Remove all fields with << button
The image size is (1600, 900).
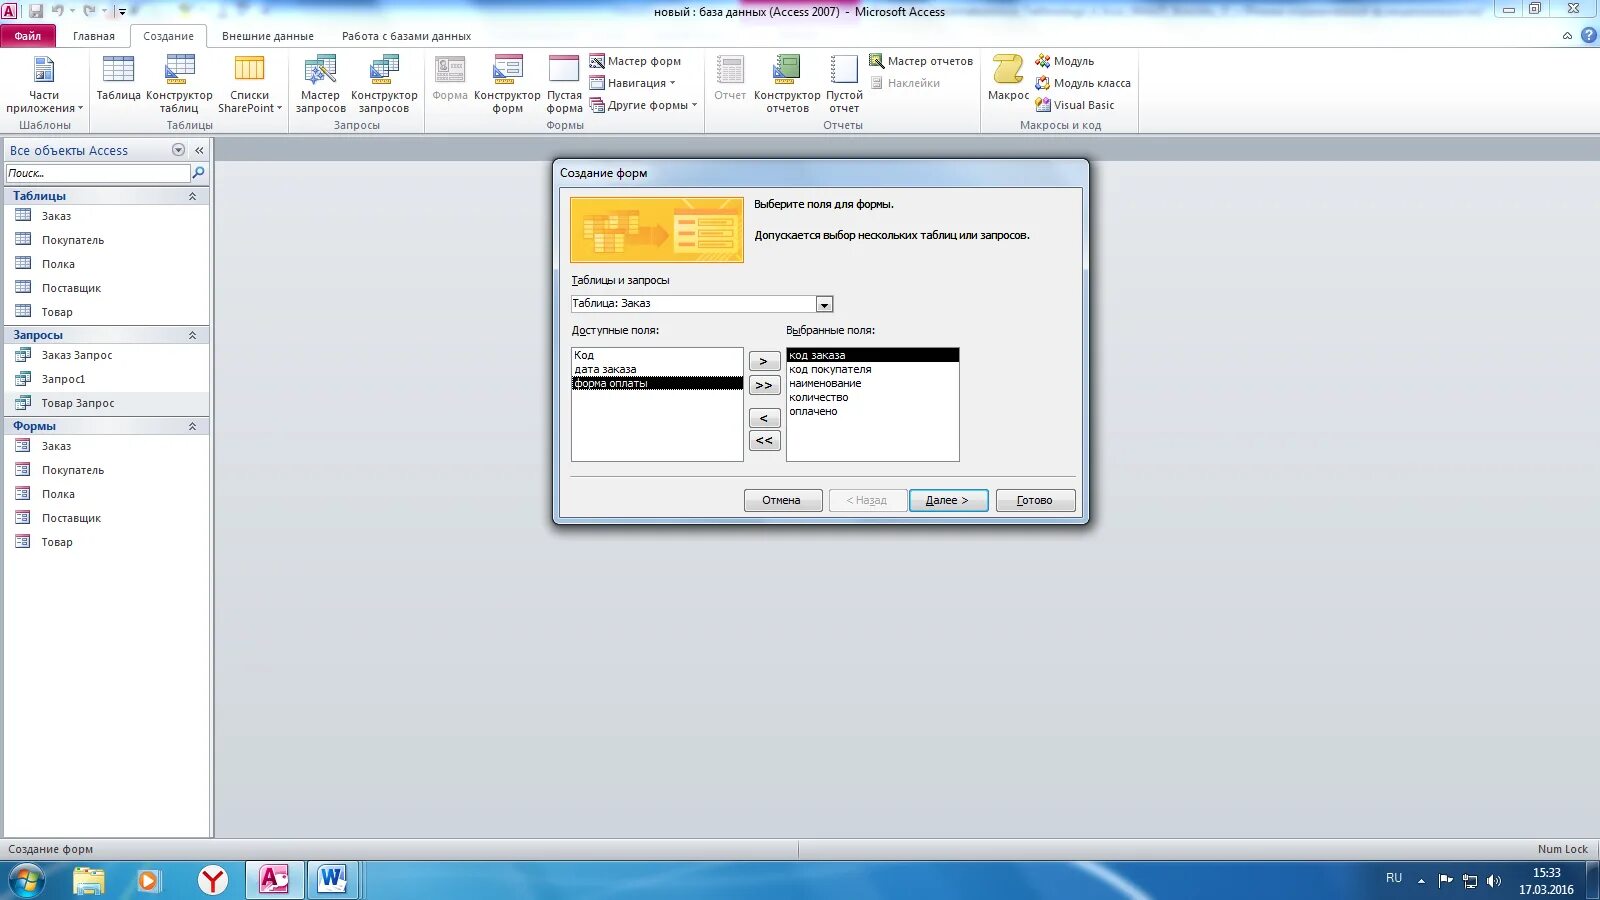point(764,441)
